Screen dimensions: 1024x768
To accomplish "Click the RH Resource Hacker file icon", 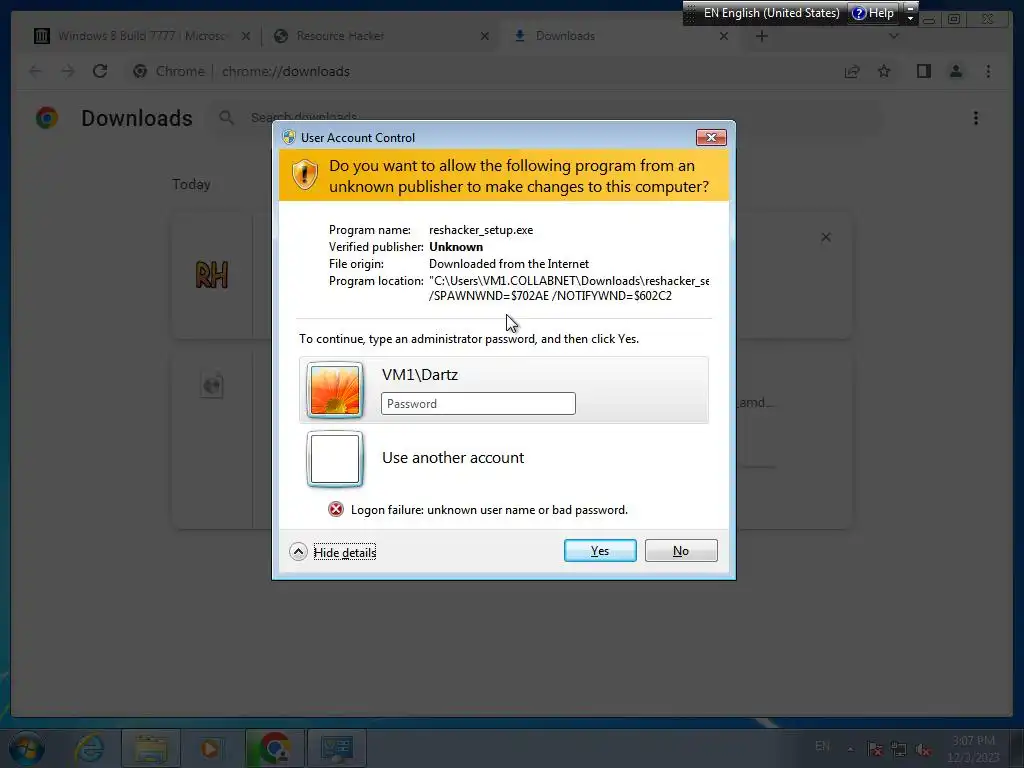I will click(212, 275).
